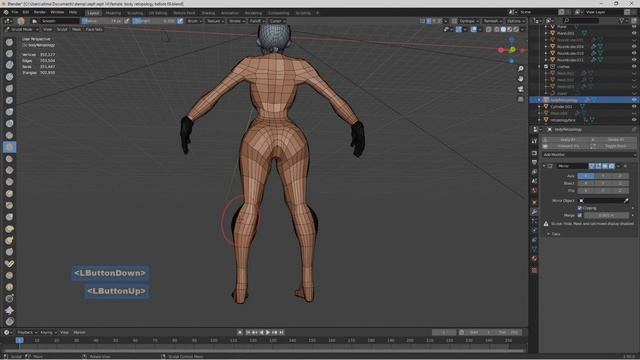The image size is (640, 360).
Task: Open the Scene properties tab
Action: (x=534, y=181)
